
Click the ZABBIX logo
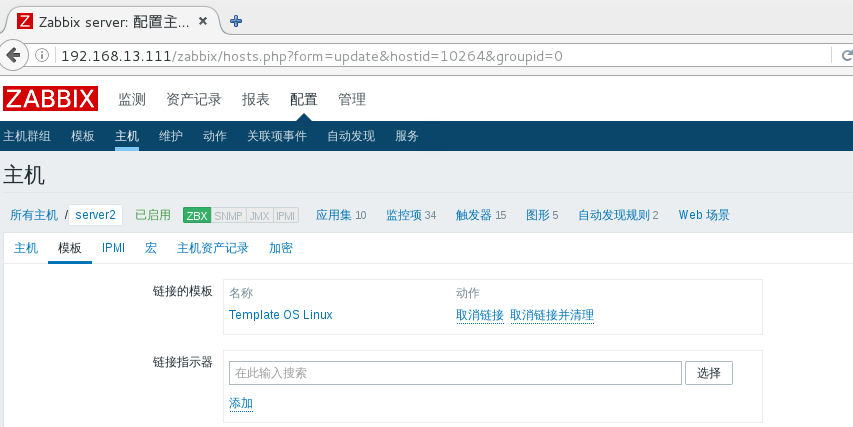(x=51, y=98)
